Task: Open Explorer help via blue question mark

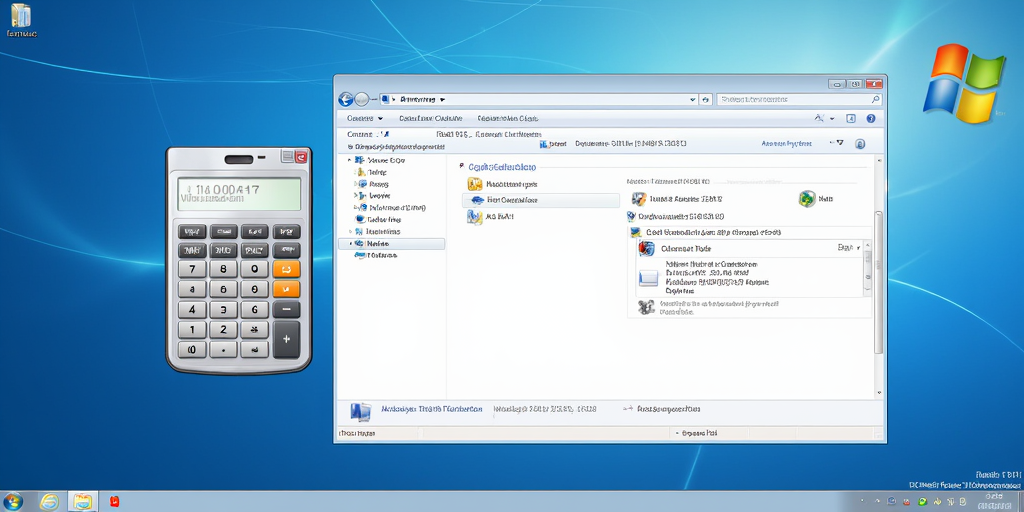Action: click(x=871, y=118)
